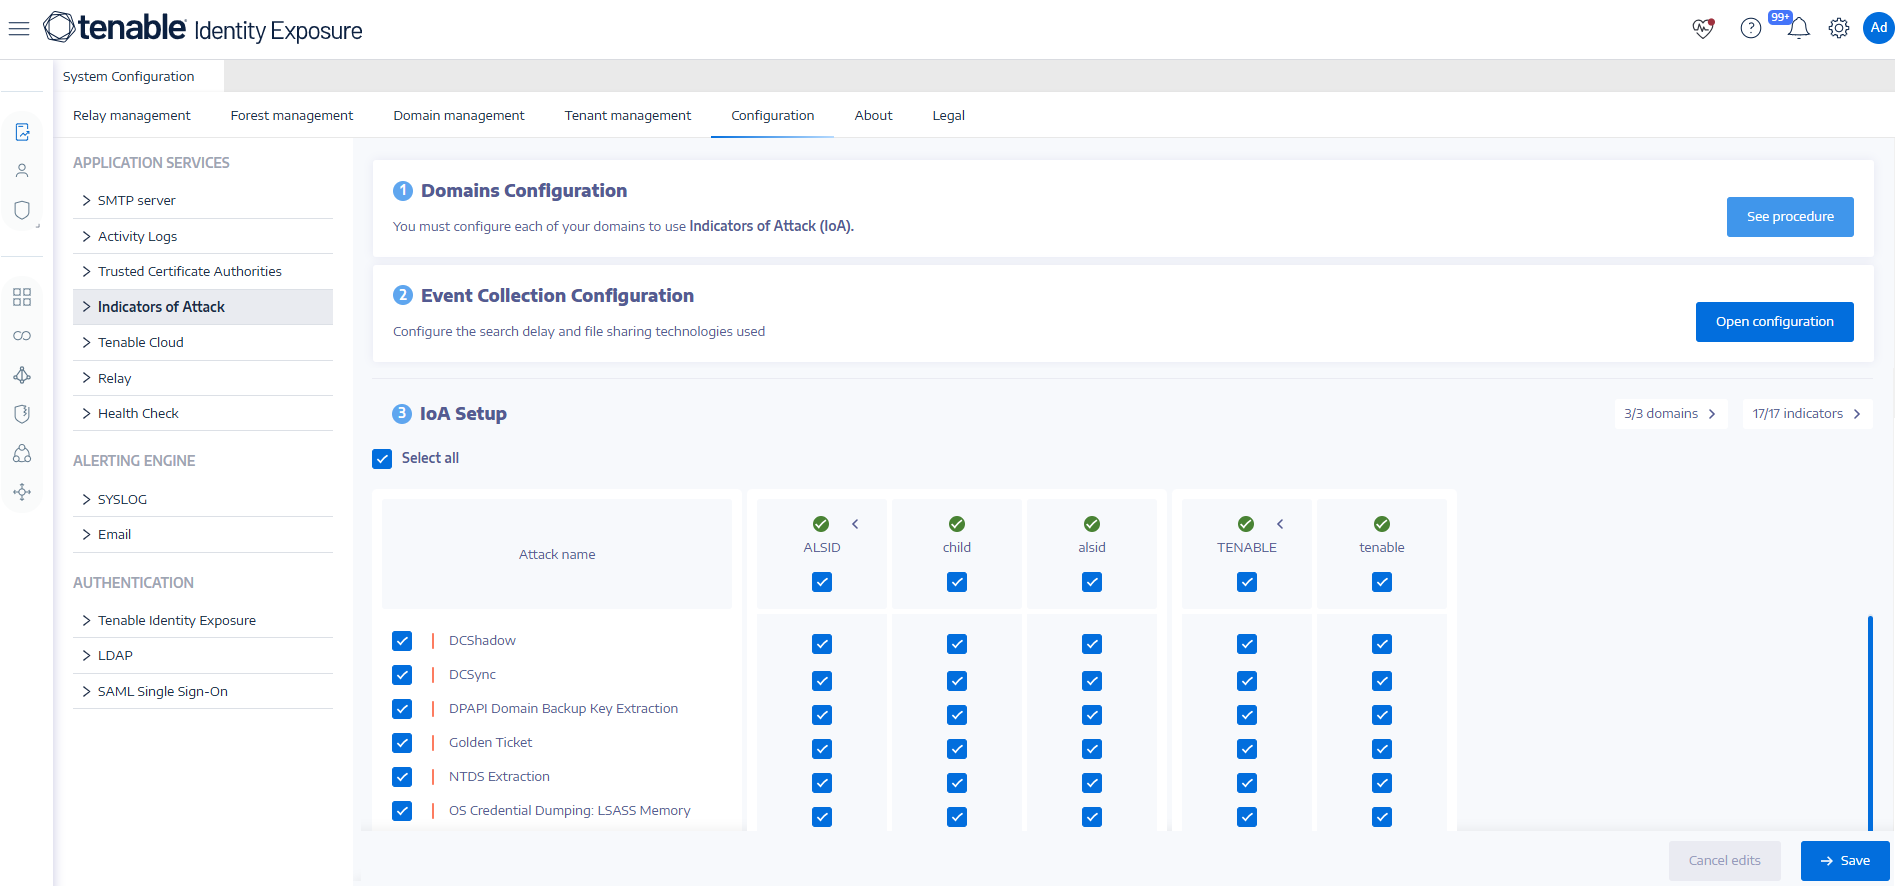Open the notifications bell

[1798, 29]
